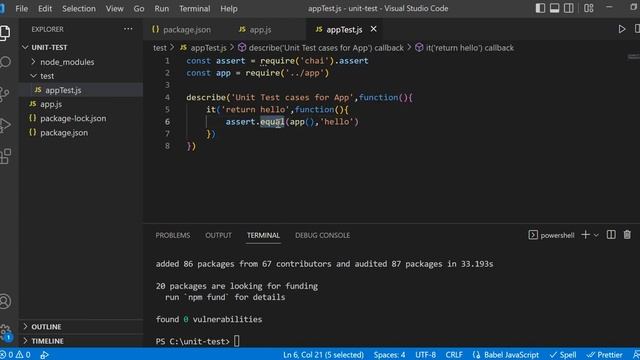
Task: Kill terminal with trash icon
Action: click(627, 235)
